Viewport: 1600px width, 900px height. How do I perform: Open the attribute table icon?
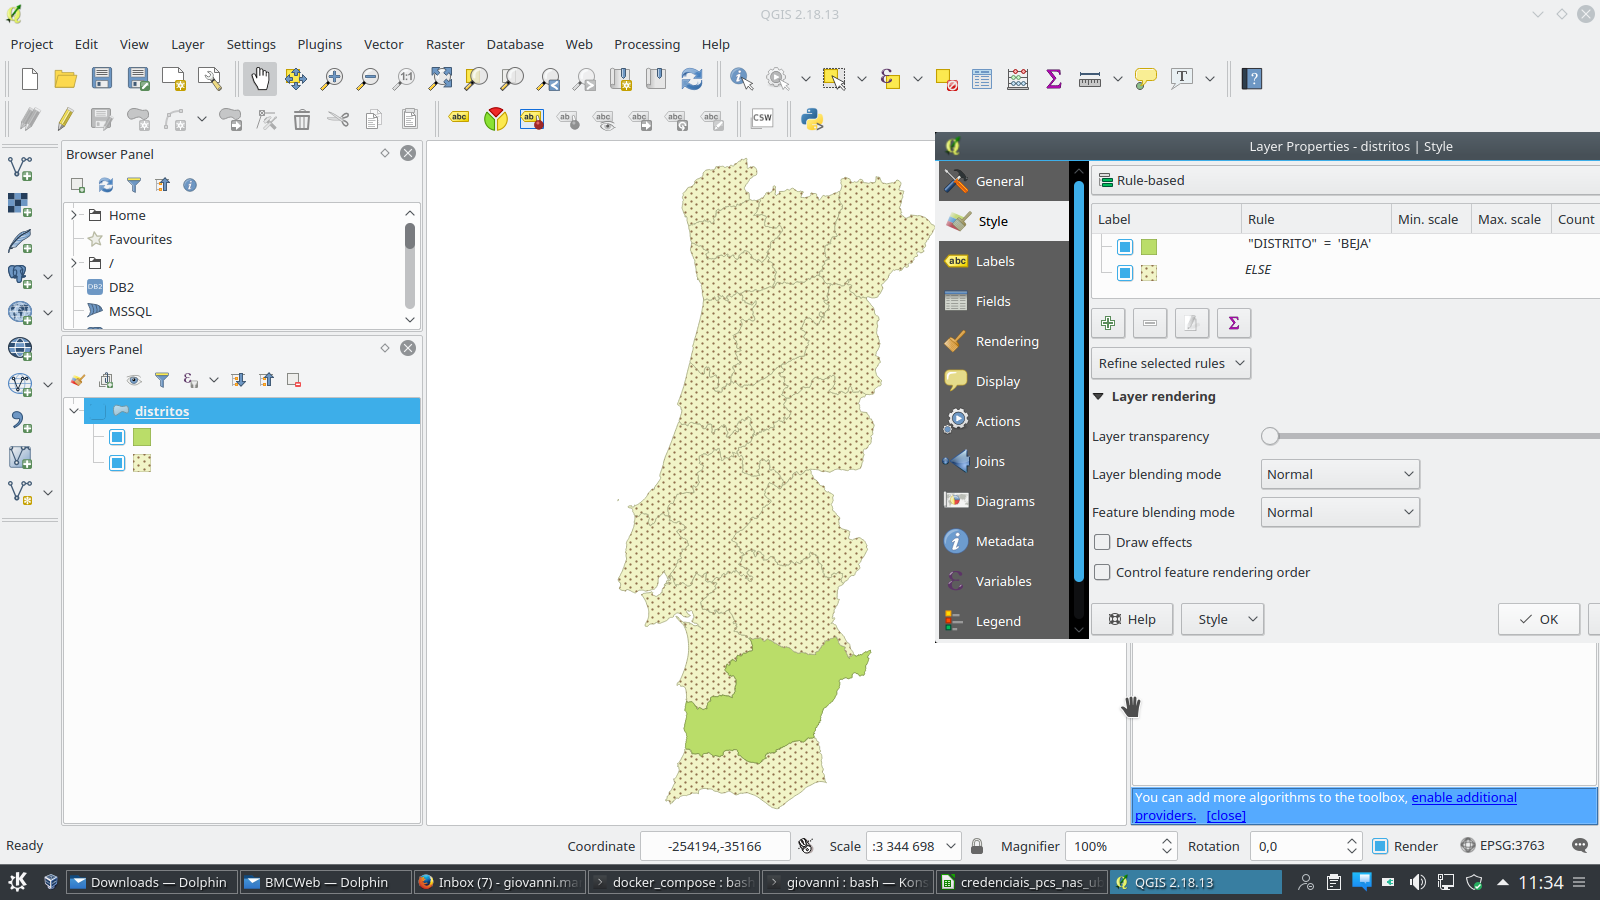point(982,79)
